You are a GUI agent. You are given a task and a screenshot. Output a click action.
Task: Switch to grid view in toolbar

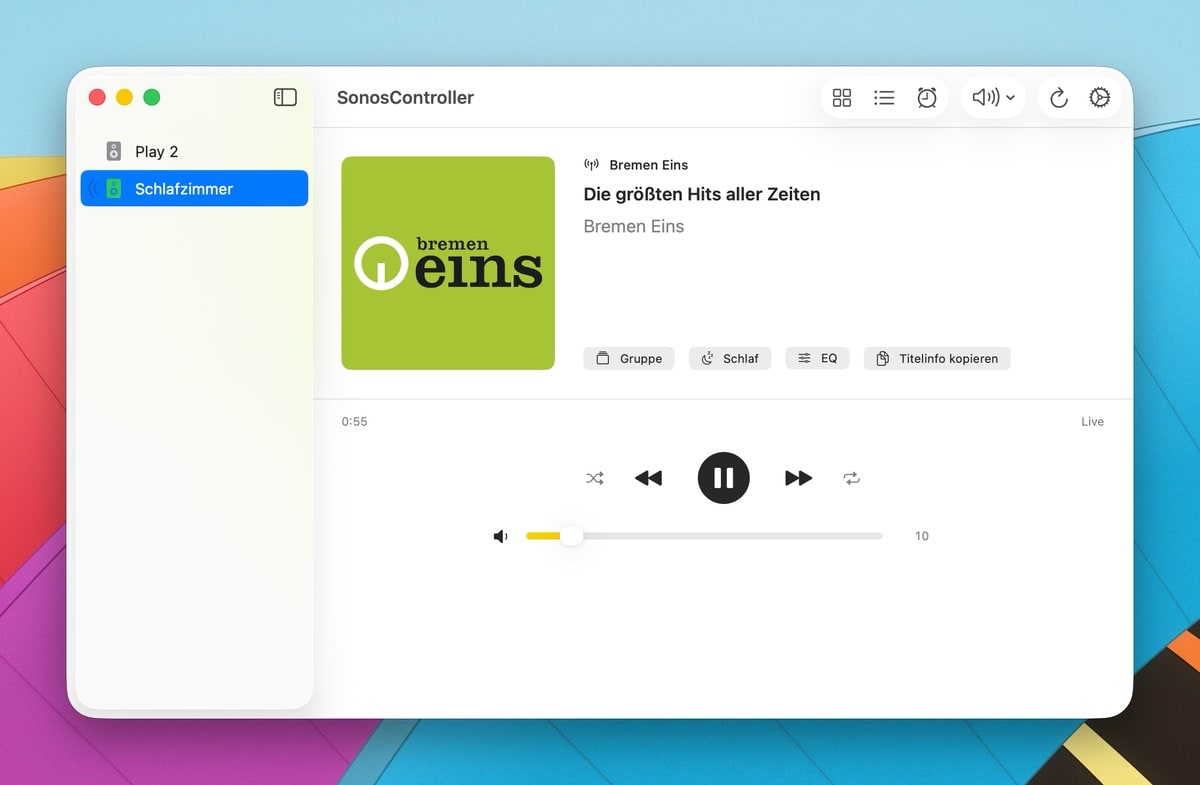(x=842, y=97)
